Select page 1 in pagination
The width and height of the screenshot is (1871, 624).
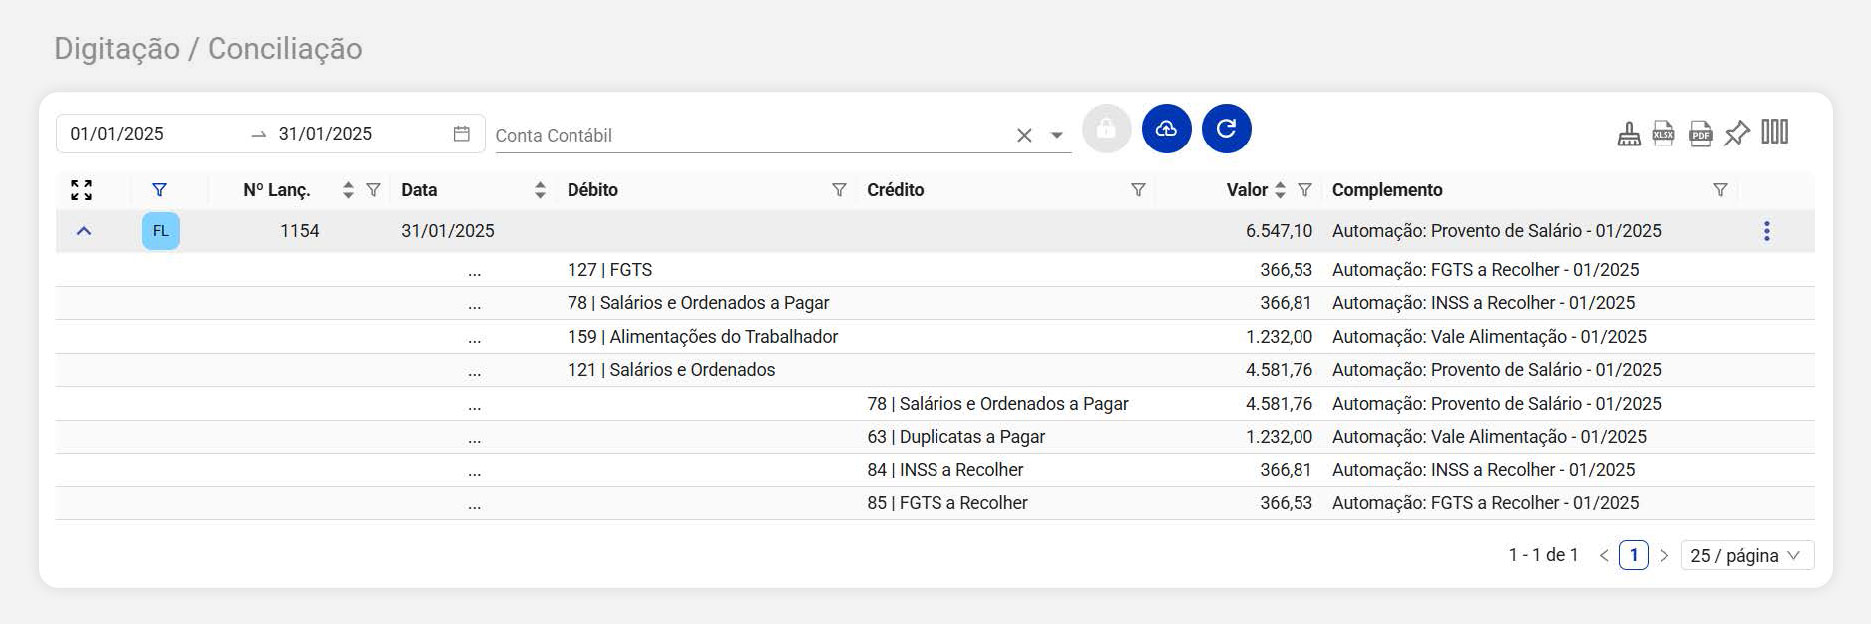[x=1633, y=555]
